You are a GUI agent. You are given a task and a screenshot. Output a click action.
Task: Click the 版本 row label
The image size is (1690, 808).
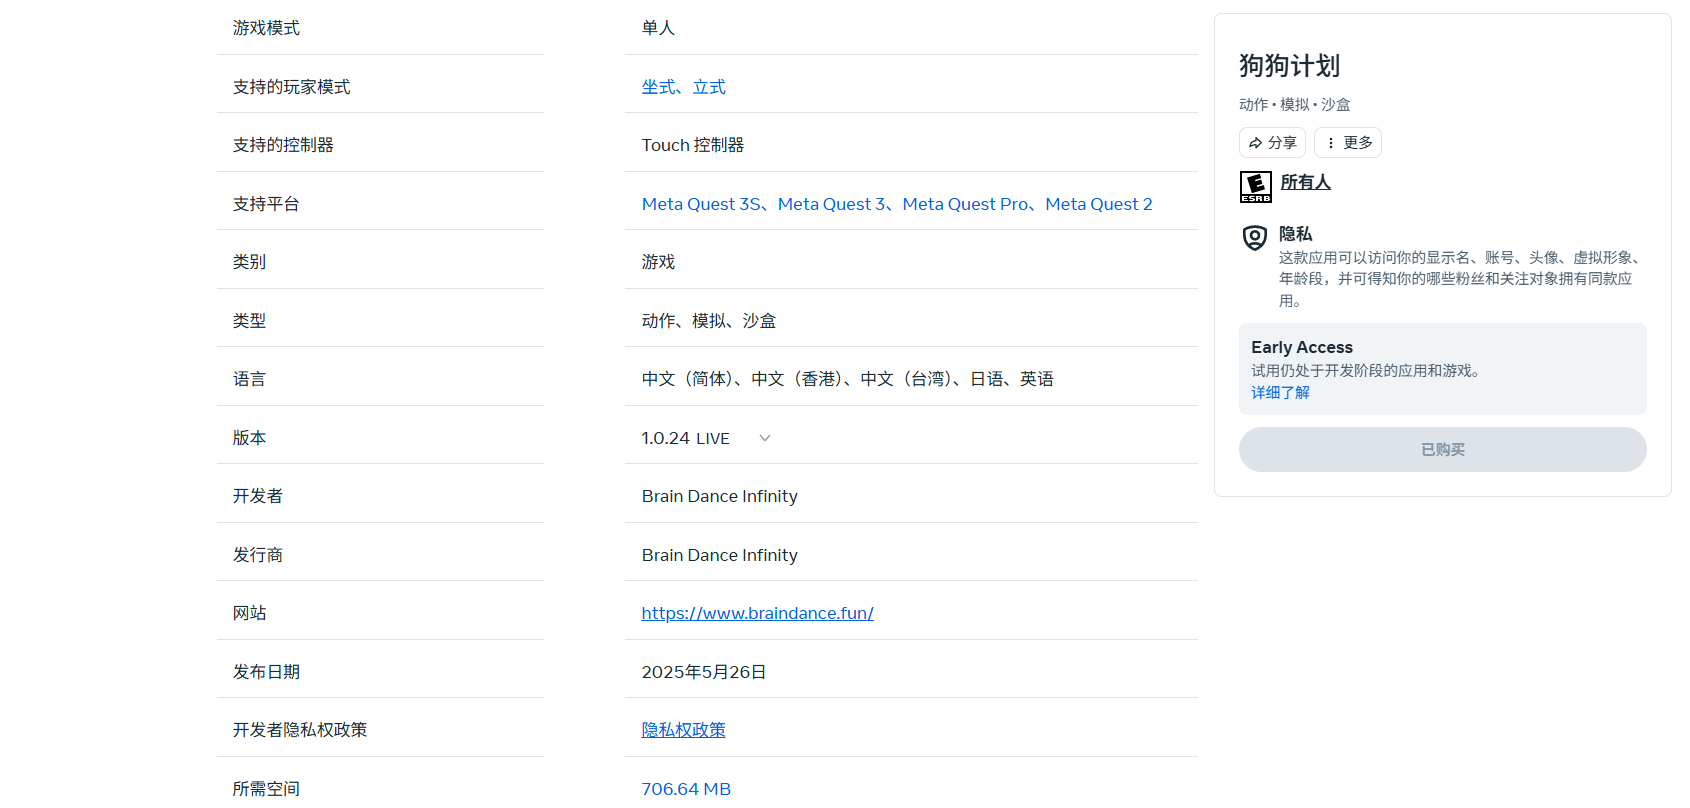coord(249,438)
